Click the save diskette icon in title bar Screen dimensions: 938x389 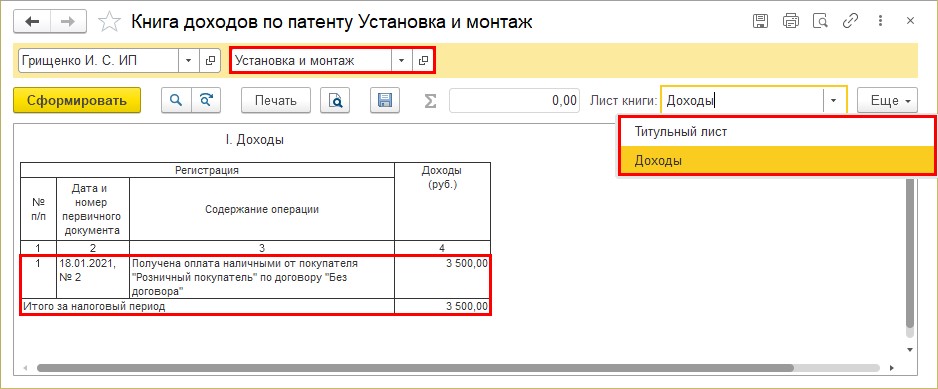pyautogui.click(x=760, y=21)
